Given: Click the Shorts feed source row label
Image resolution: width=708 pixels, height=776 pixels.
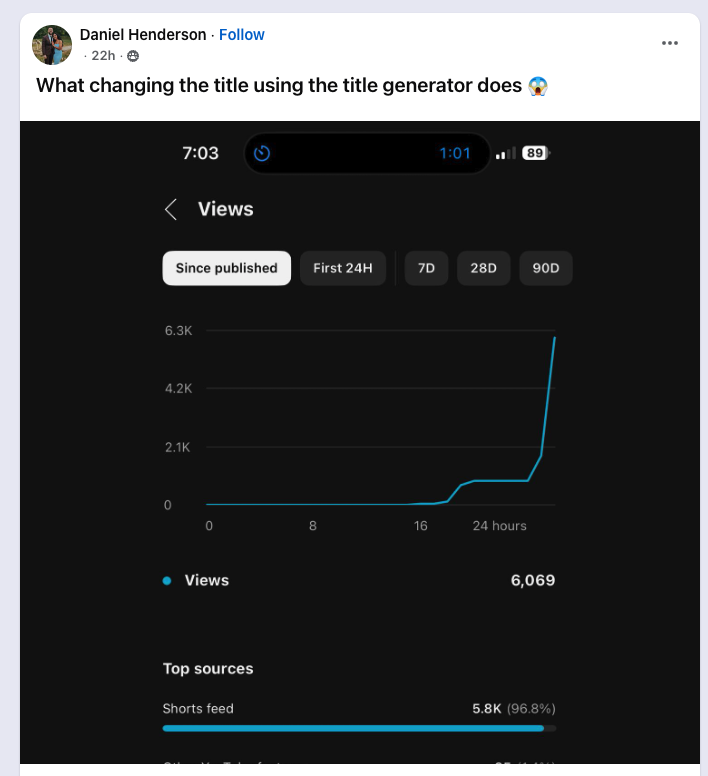Looking at the screenshot, I should pos(198,708).
